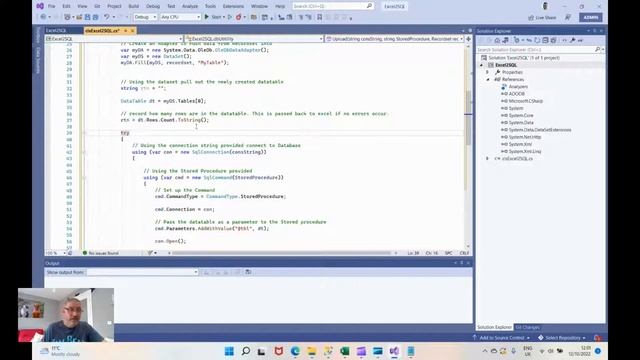640x360 pixels.
Task: Open File Explorer from taskbar
Action: (311, 351)
